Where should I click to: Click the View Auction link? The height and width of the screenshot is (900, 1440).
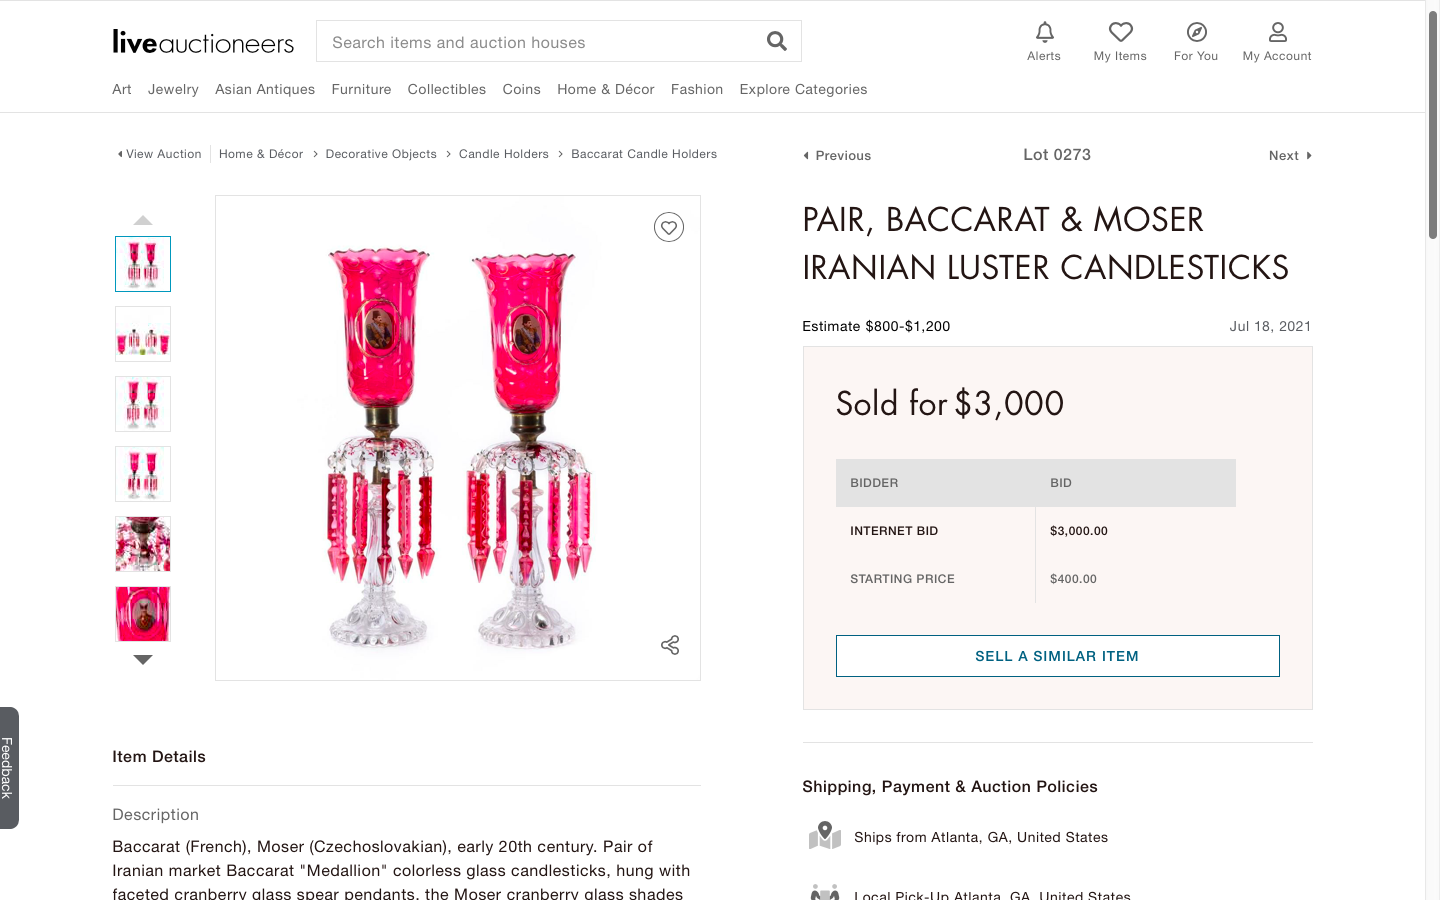pos(160,154)
